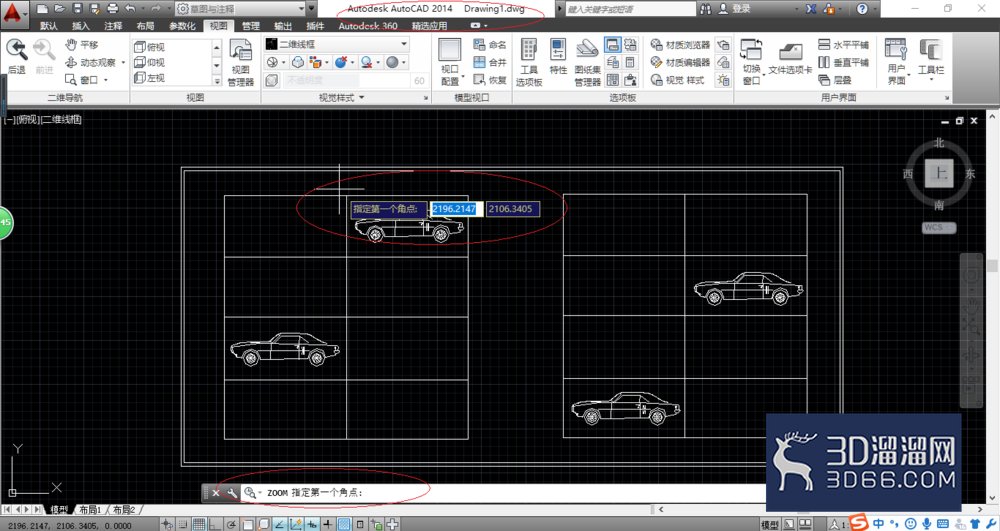Click the command line customize wrench icon

[232, 493]
